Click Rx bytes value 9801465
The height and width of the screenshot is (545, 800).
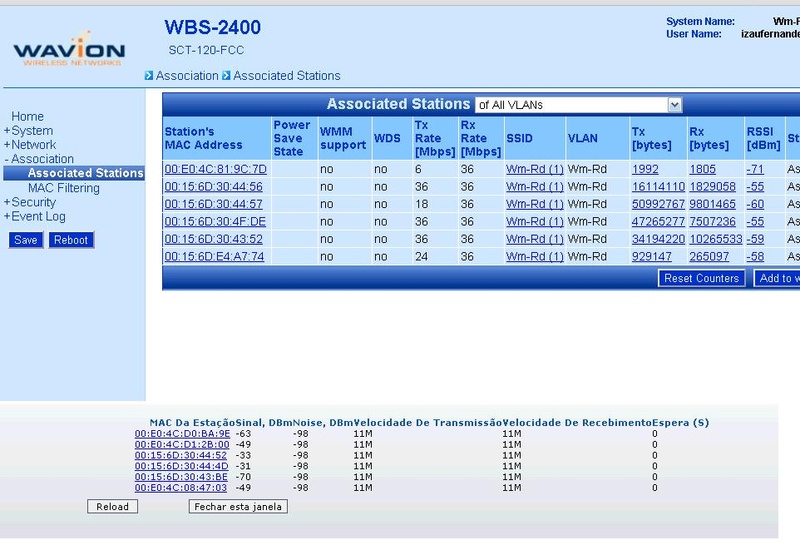tap(713, 204)
